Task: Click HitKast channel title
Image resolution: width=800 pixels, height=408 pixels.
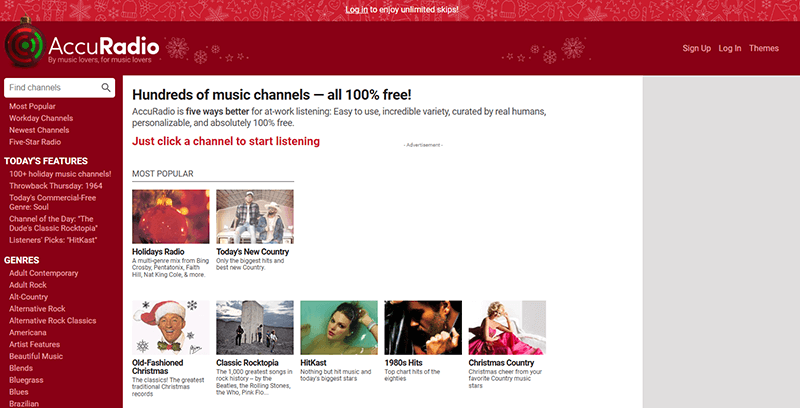Action: pyautogui.click(x=313, y=363)
